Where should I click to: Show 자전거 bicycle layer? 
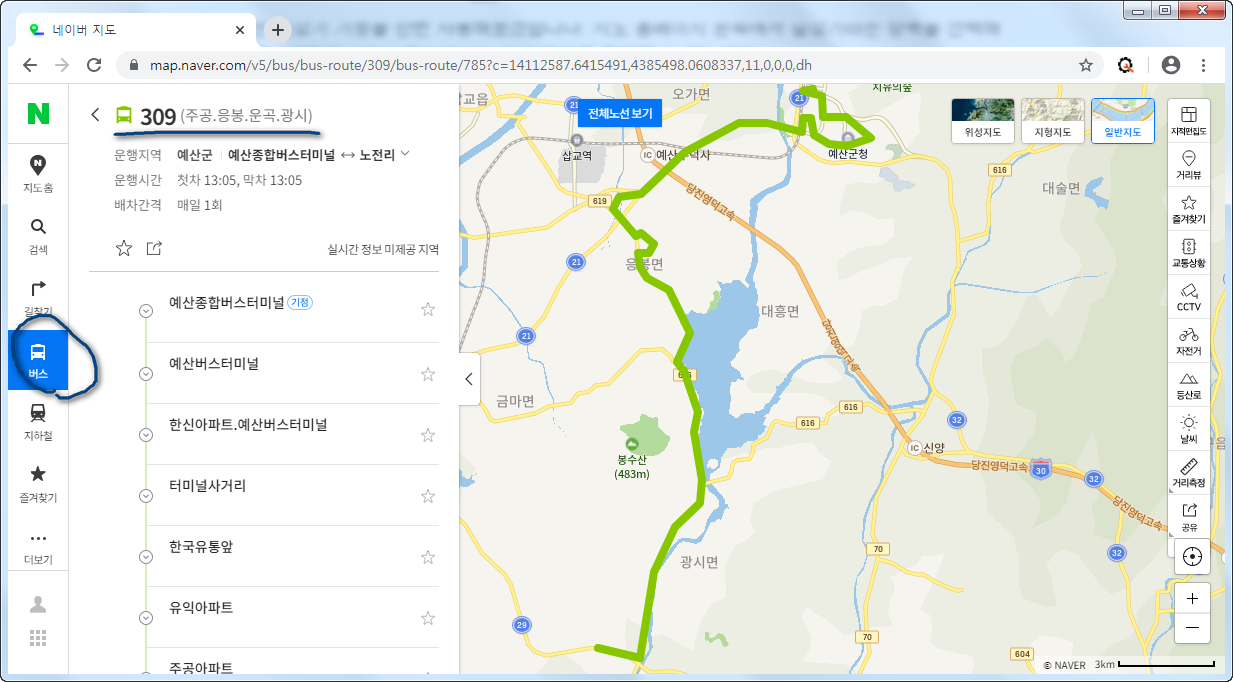pyautogui.click(x=1189, y=340)
